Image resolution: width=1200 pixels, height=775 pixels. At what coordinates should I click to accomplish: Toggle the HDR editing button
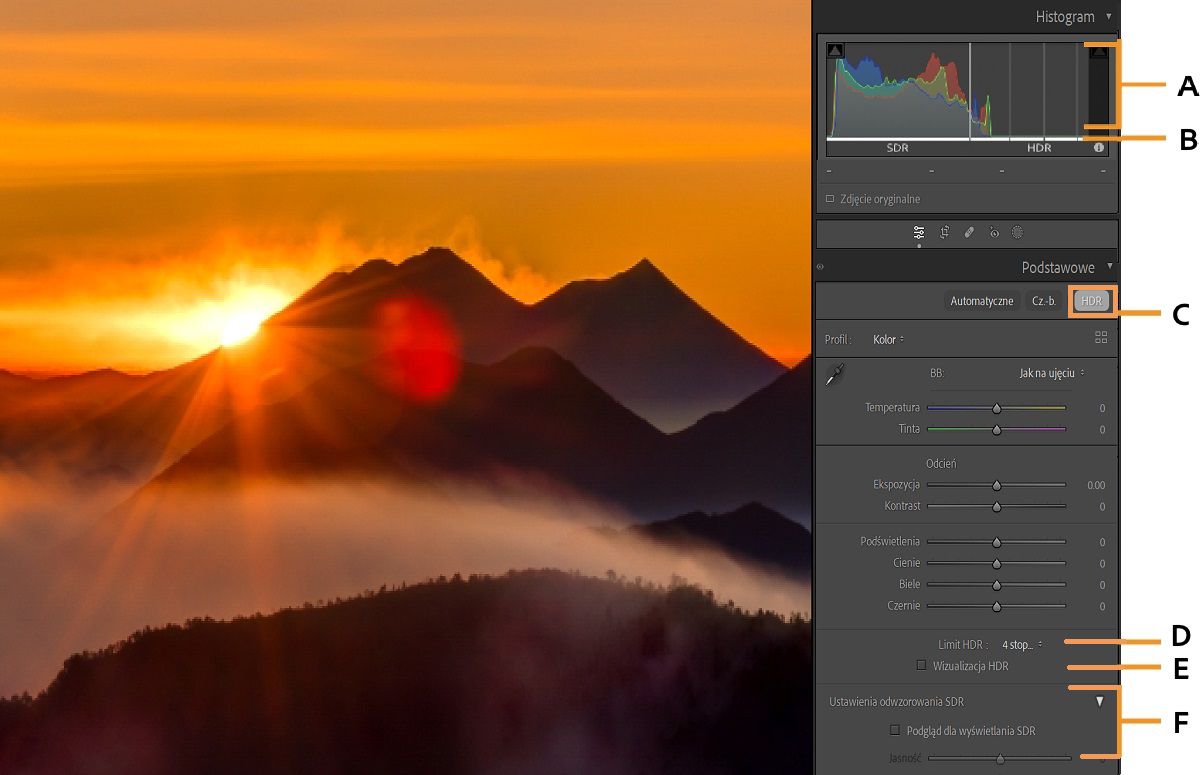point(1091,301)
